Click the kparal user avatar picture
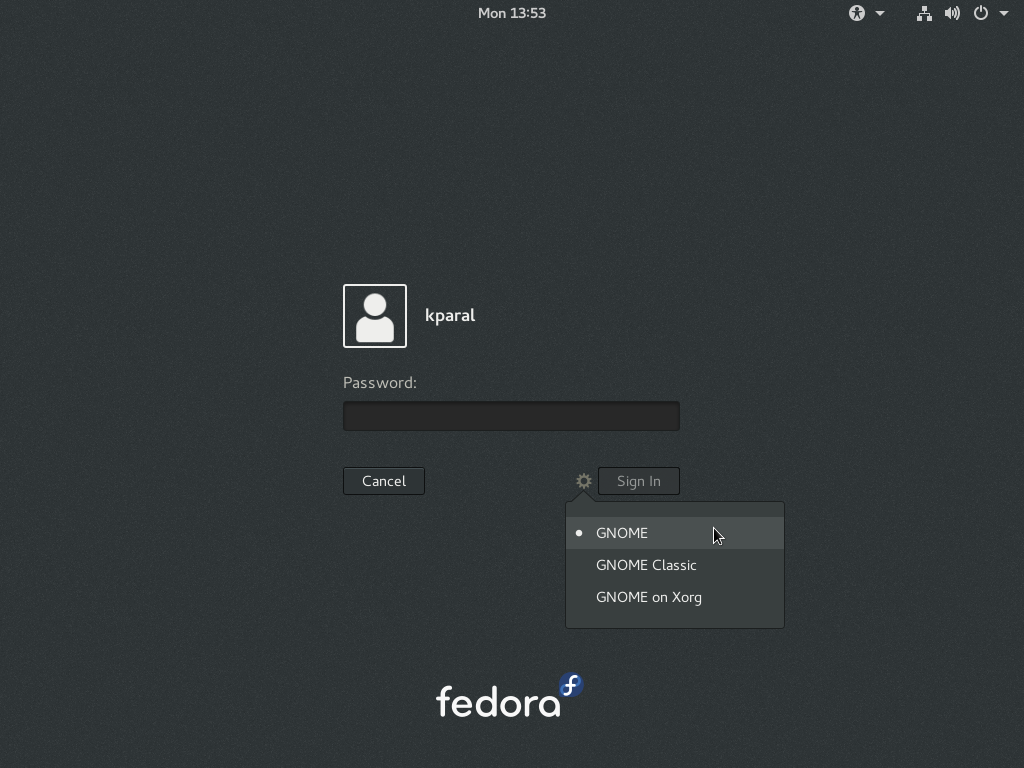The width and height of the screenshot is (1024, 768). pos(375,316)
